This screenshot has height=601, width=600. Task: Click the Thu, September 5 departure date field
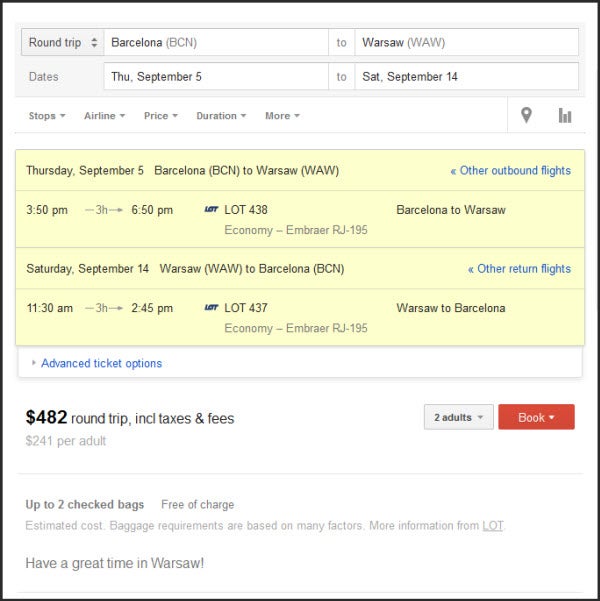pos(216,77)
